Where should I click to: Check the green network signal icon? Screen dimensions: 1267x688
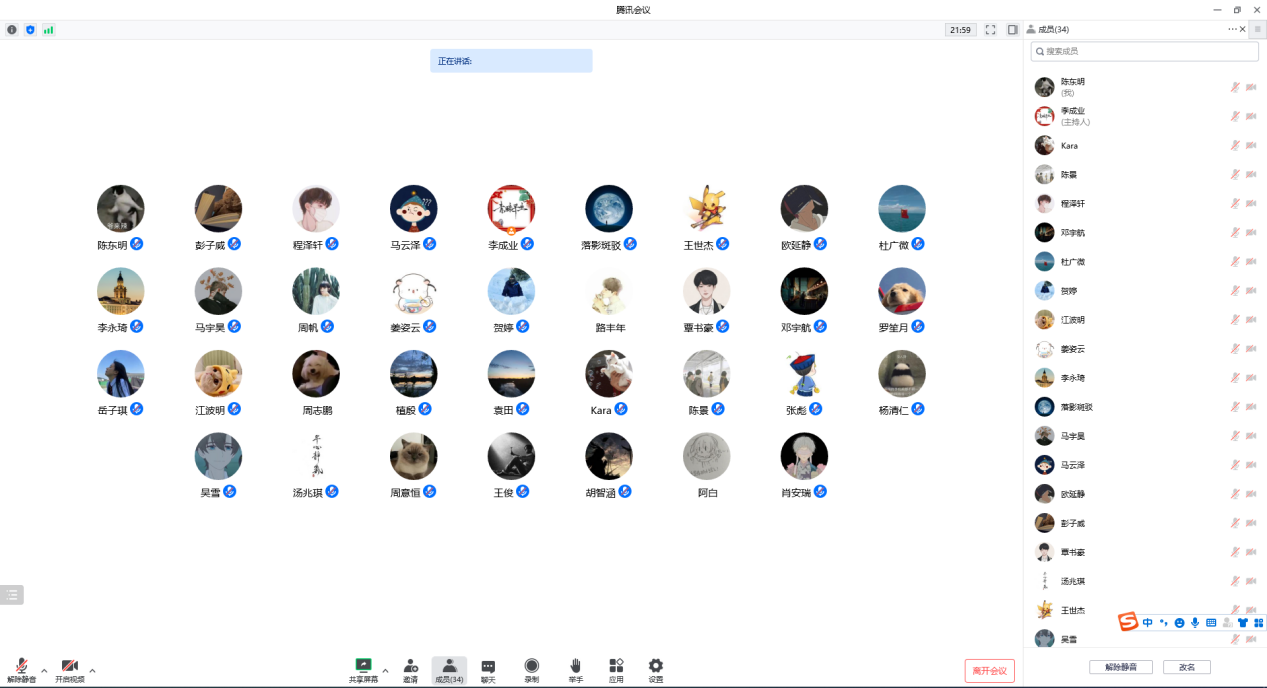pyautogui.click(x=48, y=30)
